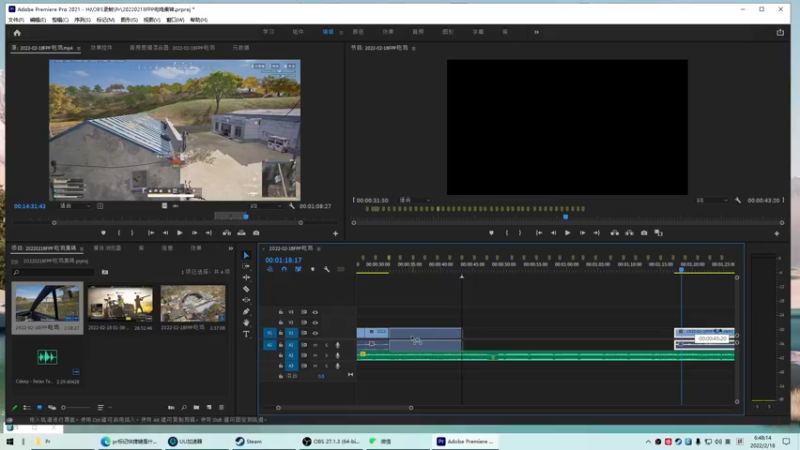
Task: Click Lift in the Program monitor
Action: tap(614, 233)
